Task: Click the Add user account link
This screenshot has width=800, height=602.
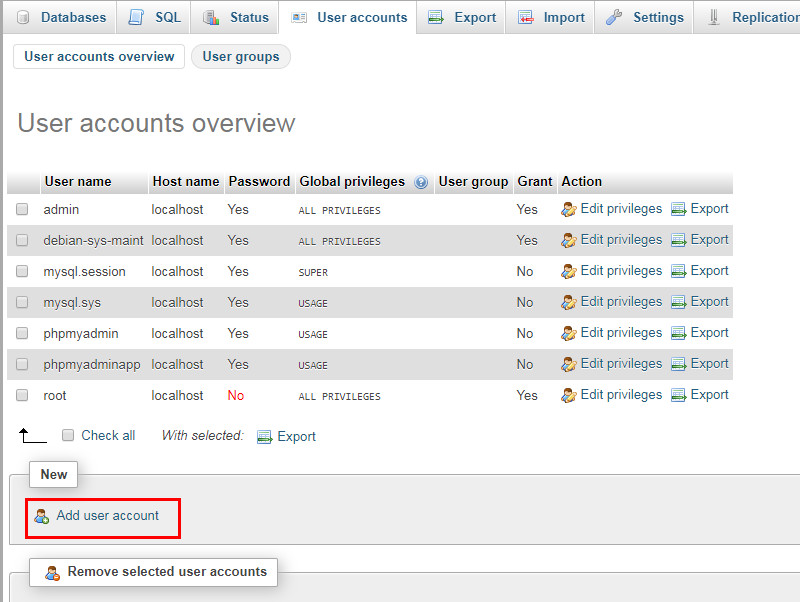Action: pos(107,516)
